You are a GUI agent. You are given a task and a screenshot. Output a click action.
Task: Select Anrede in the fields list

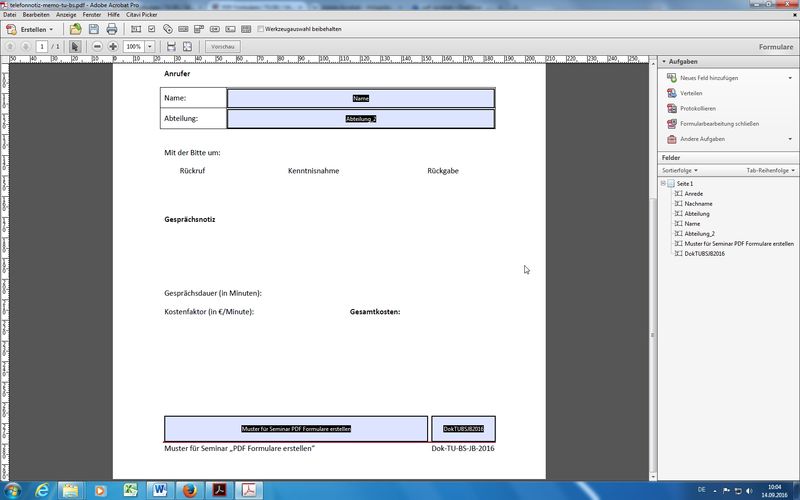693,194
